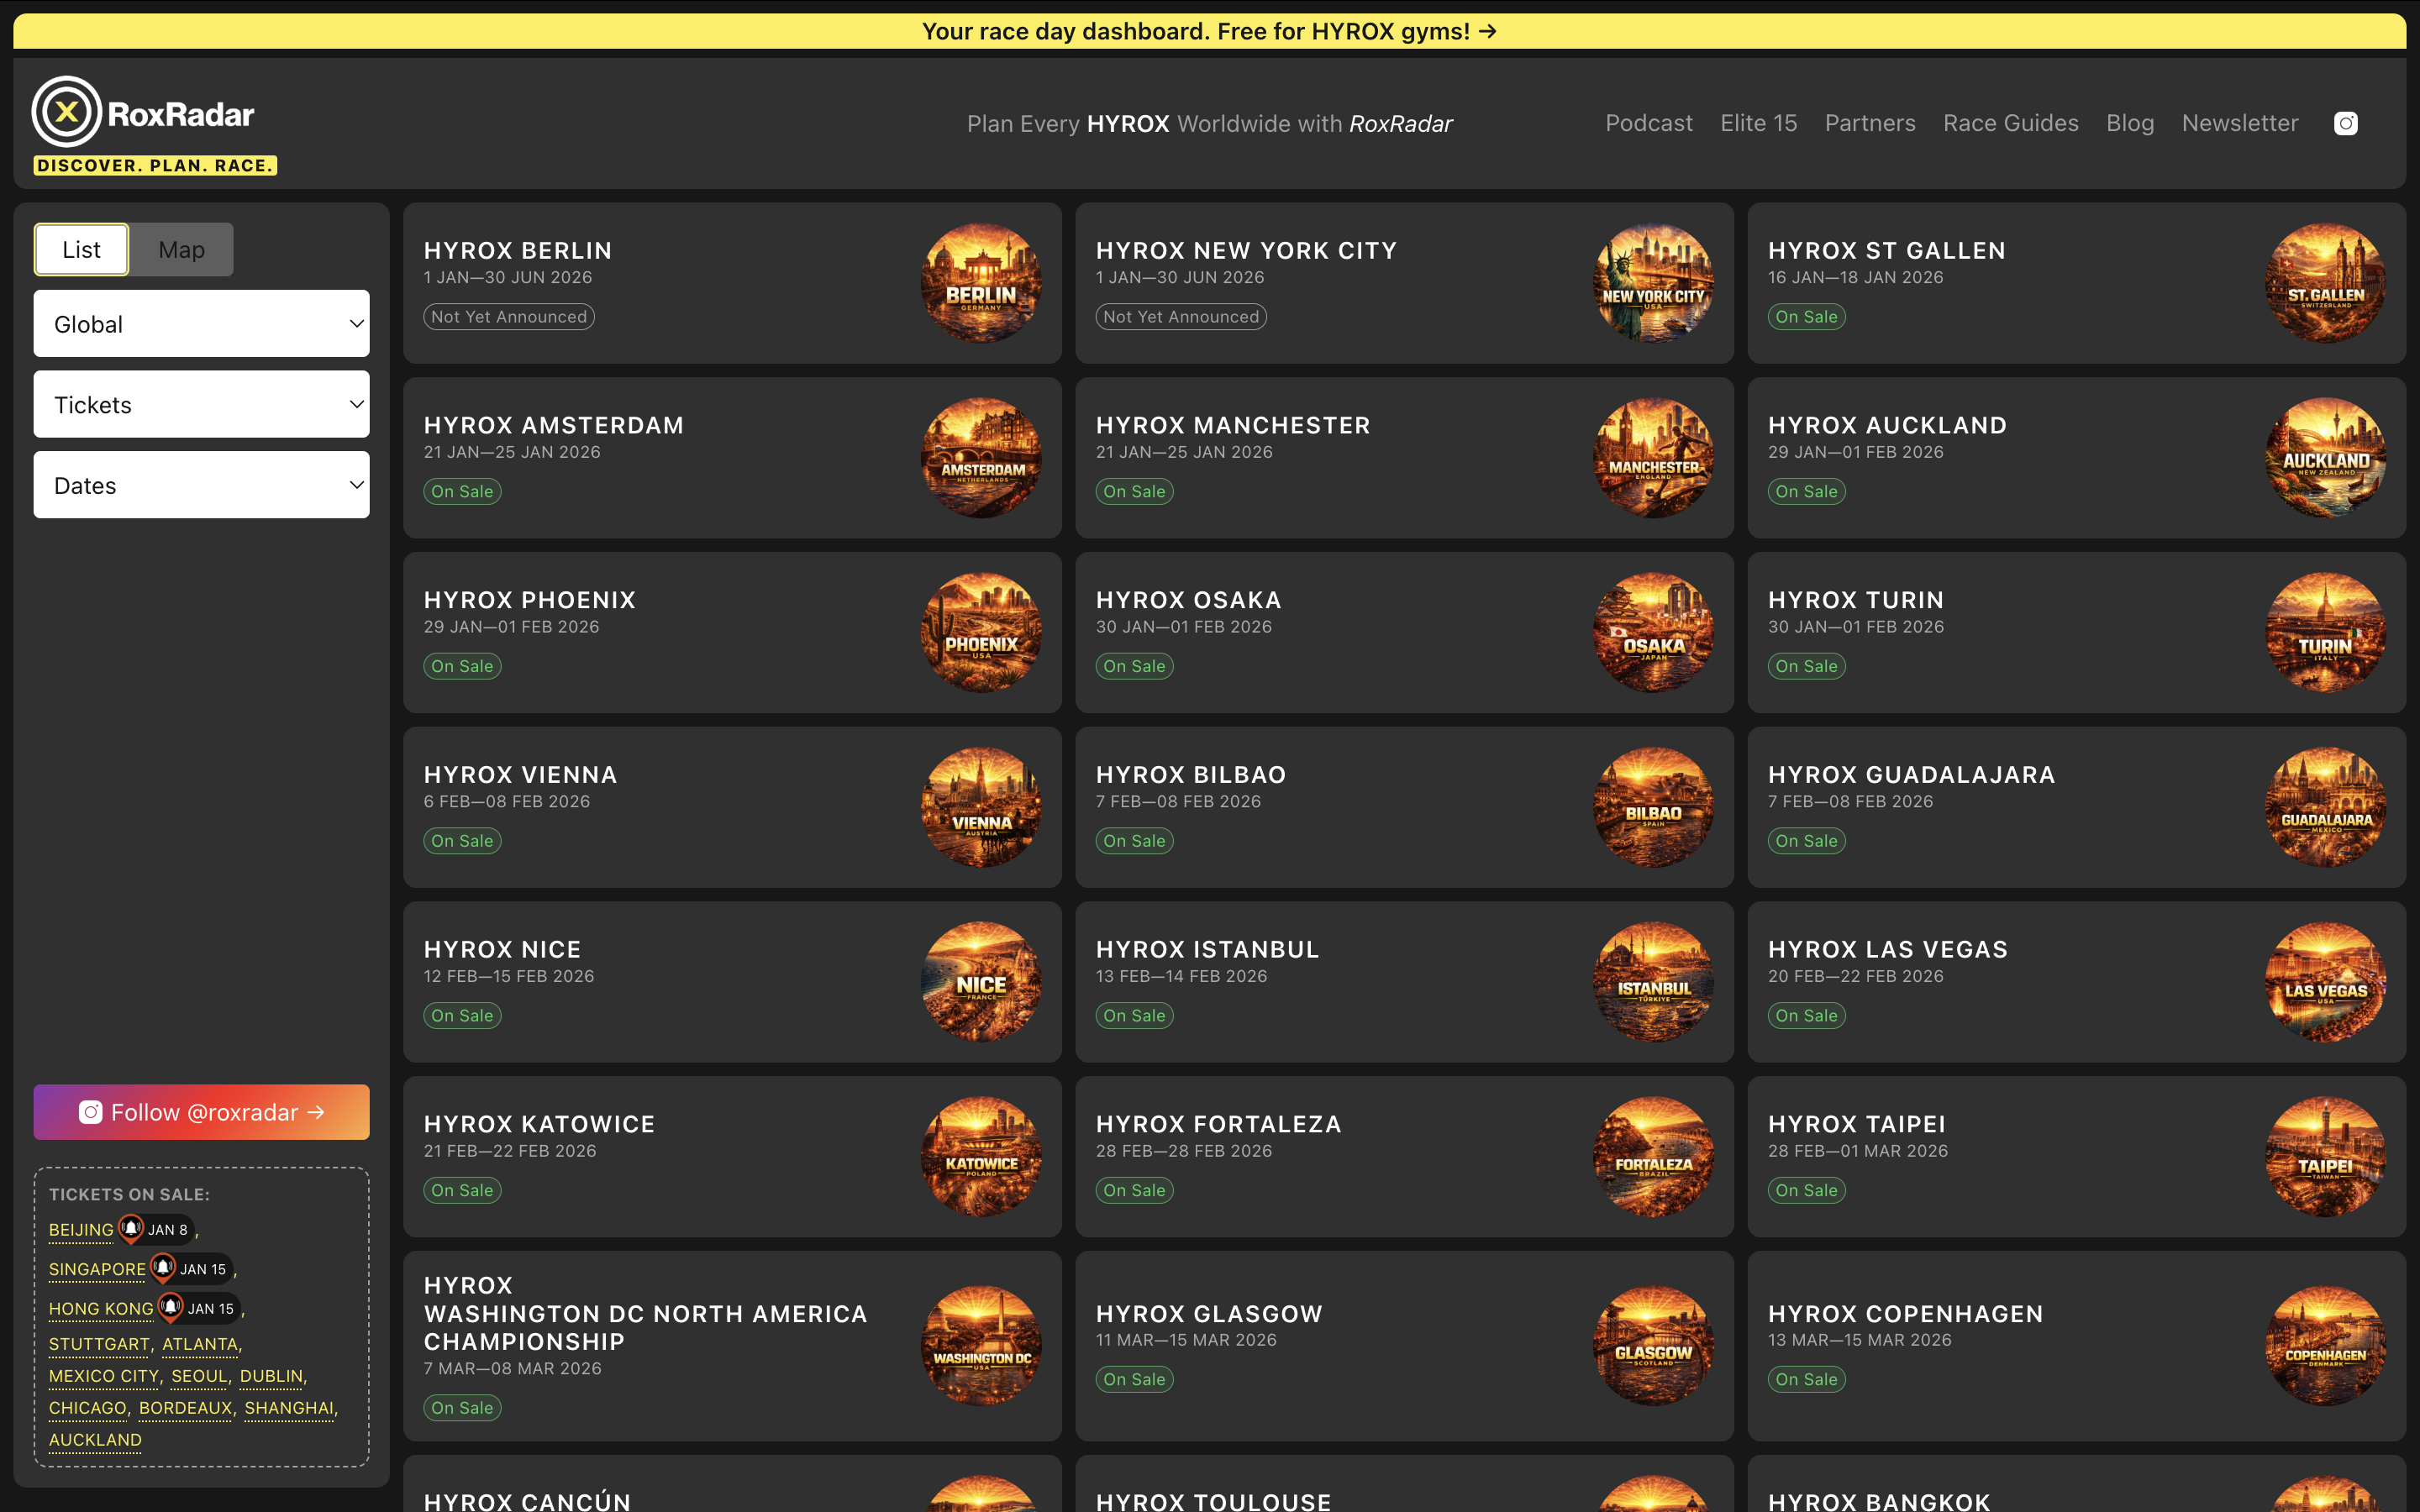Expand the Tickets filter dropdown
2420x1512 pixels.
tap(201, 405)
